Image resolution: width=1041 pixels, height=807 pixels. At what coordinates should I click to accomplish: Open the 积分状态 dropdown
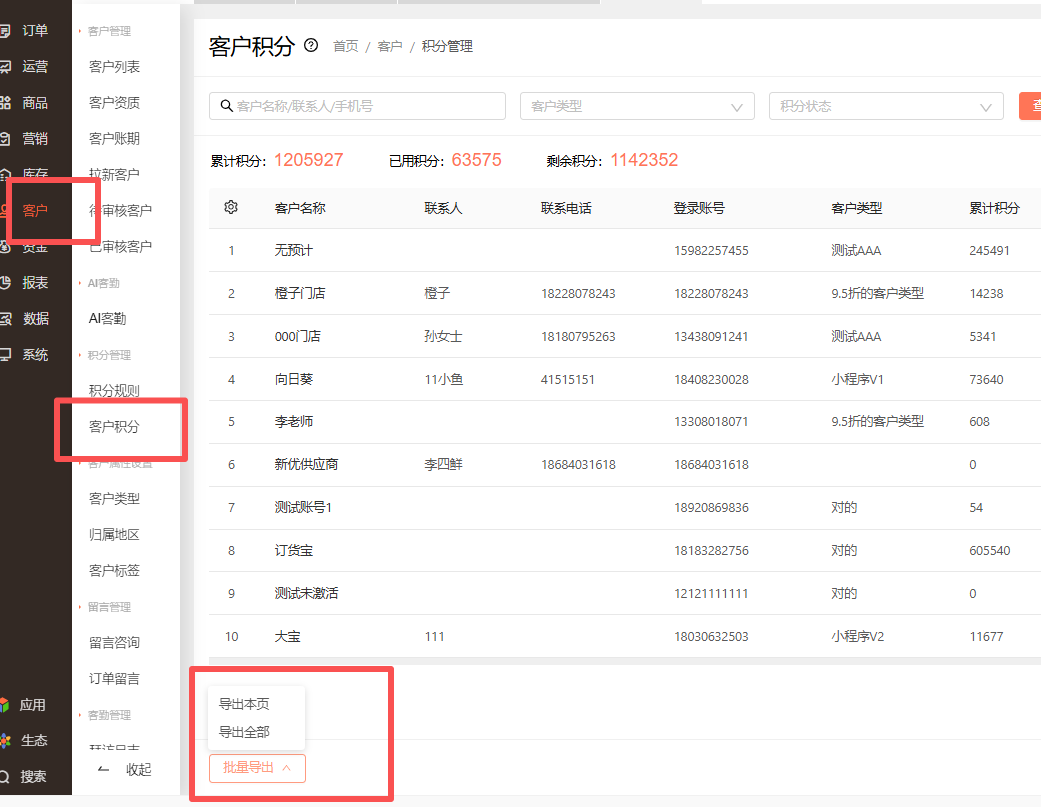point(886,106)
